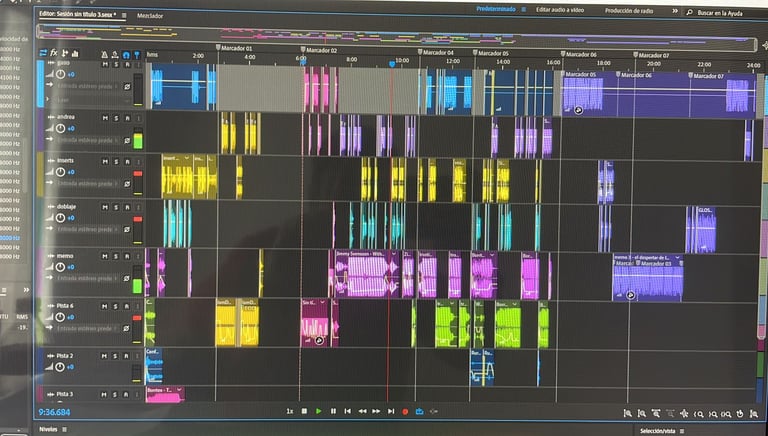Move playhead to next marker
768x436 pixels.
click(391, 411)
